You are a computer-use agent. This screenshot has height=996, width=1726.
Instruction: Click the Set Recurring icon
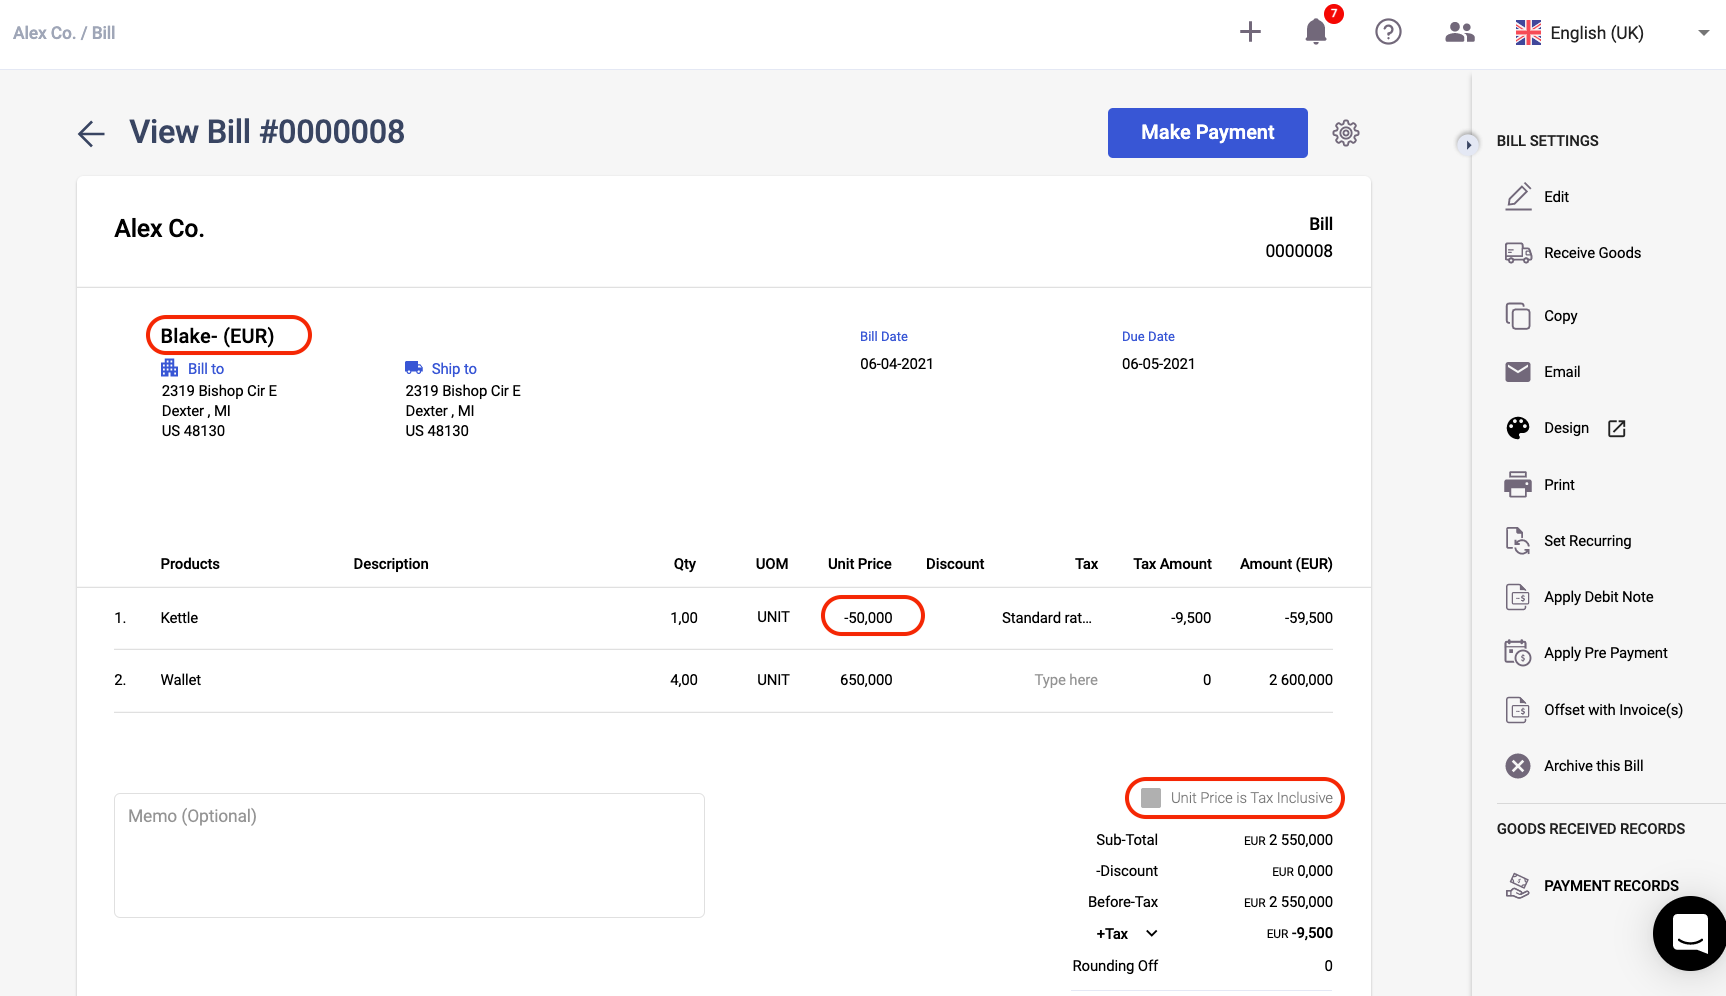pyautogui.click(x=1518, y=541)
